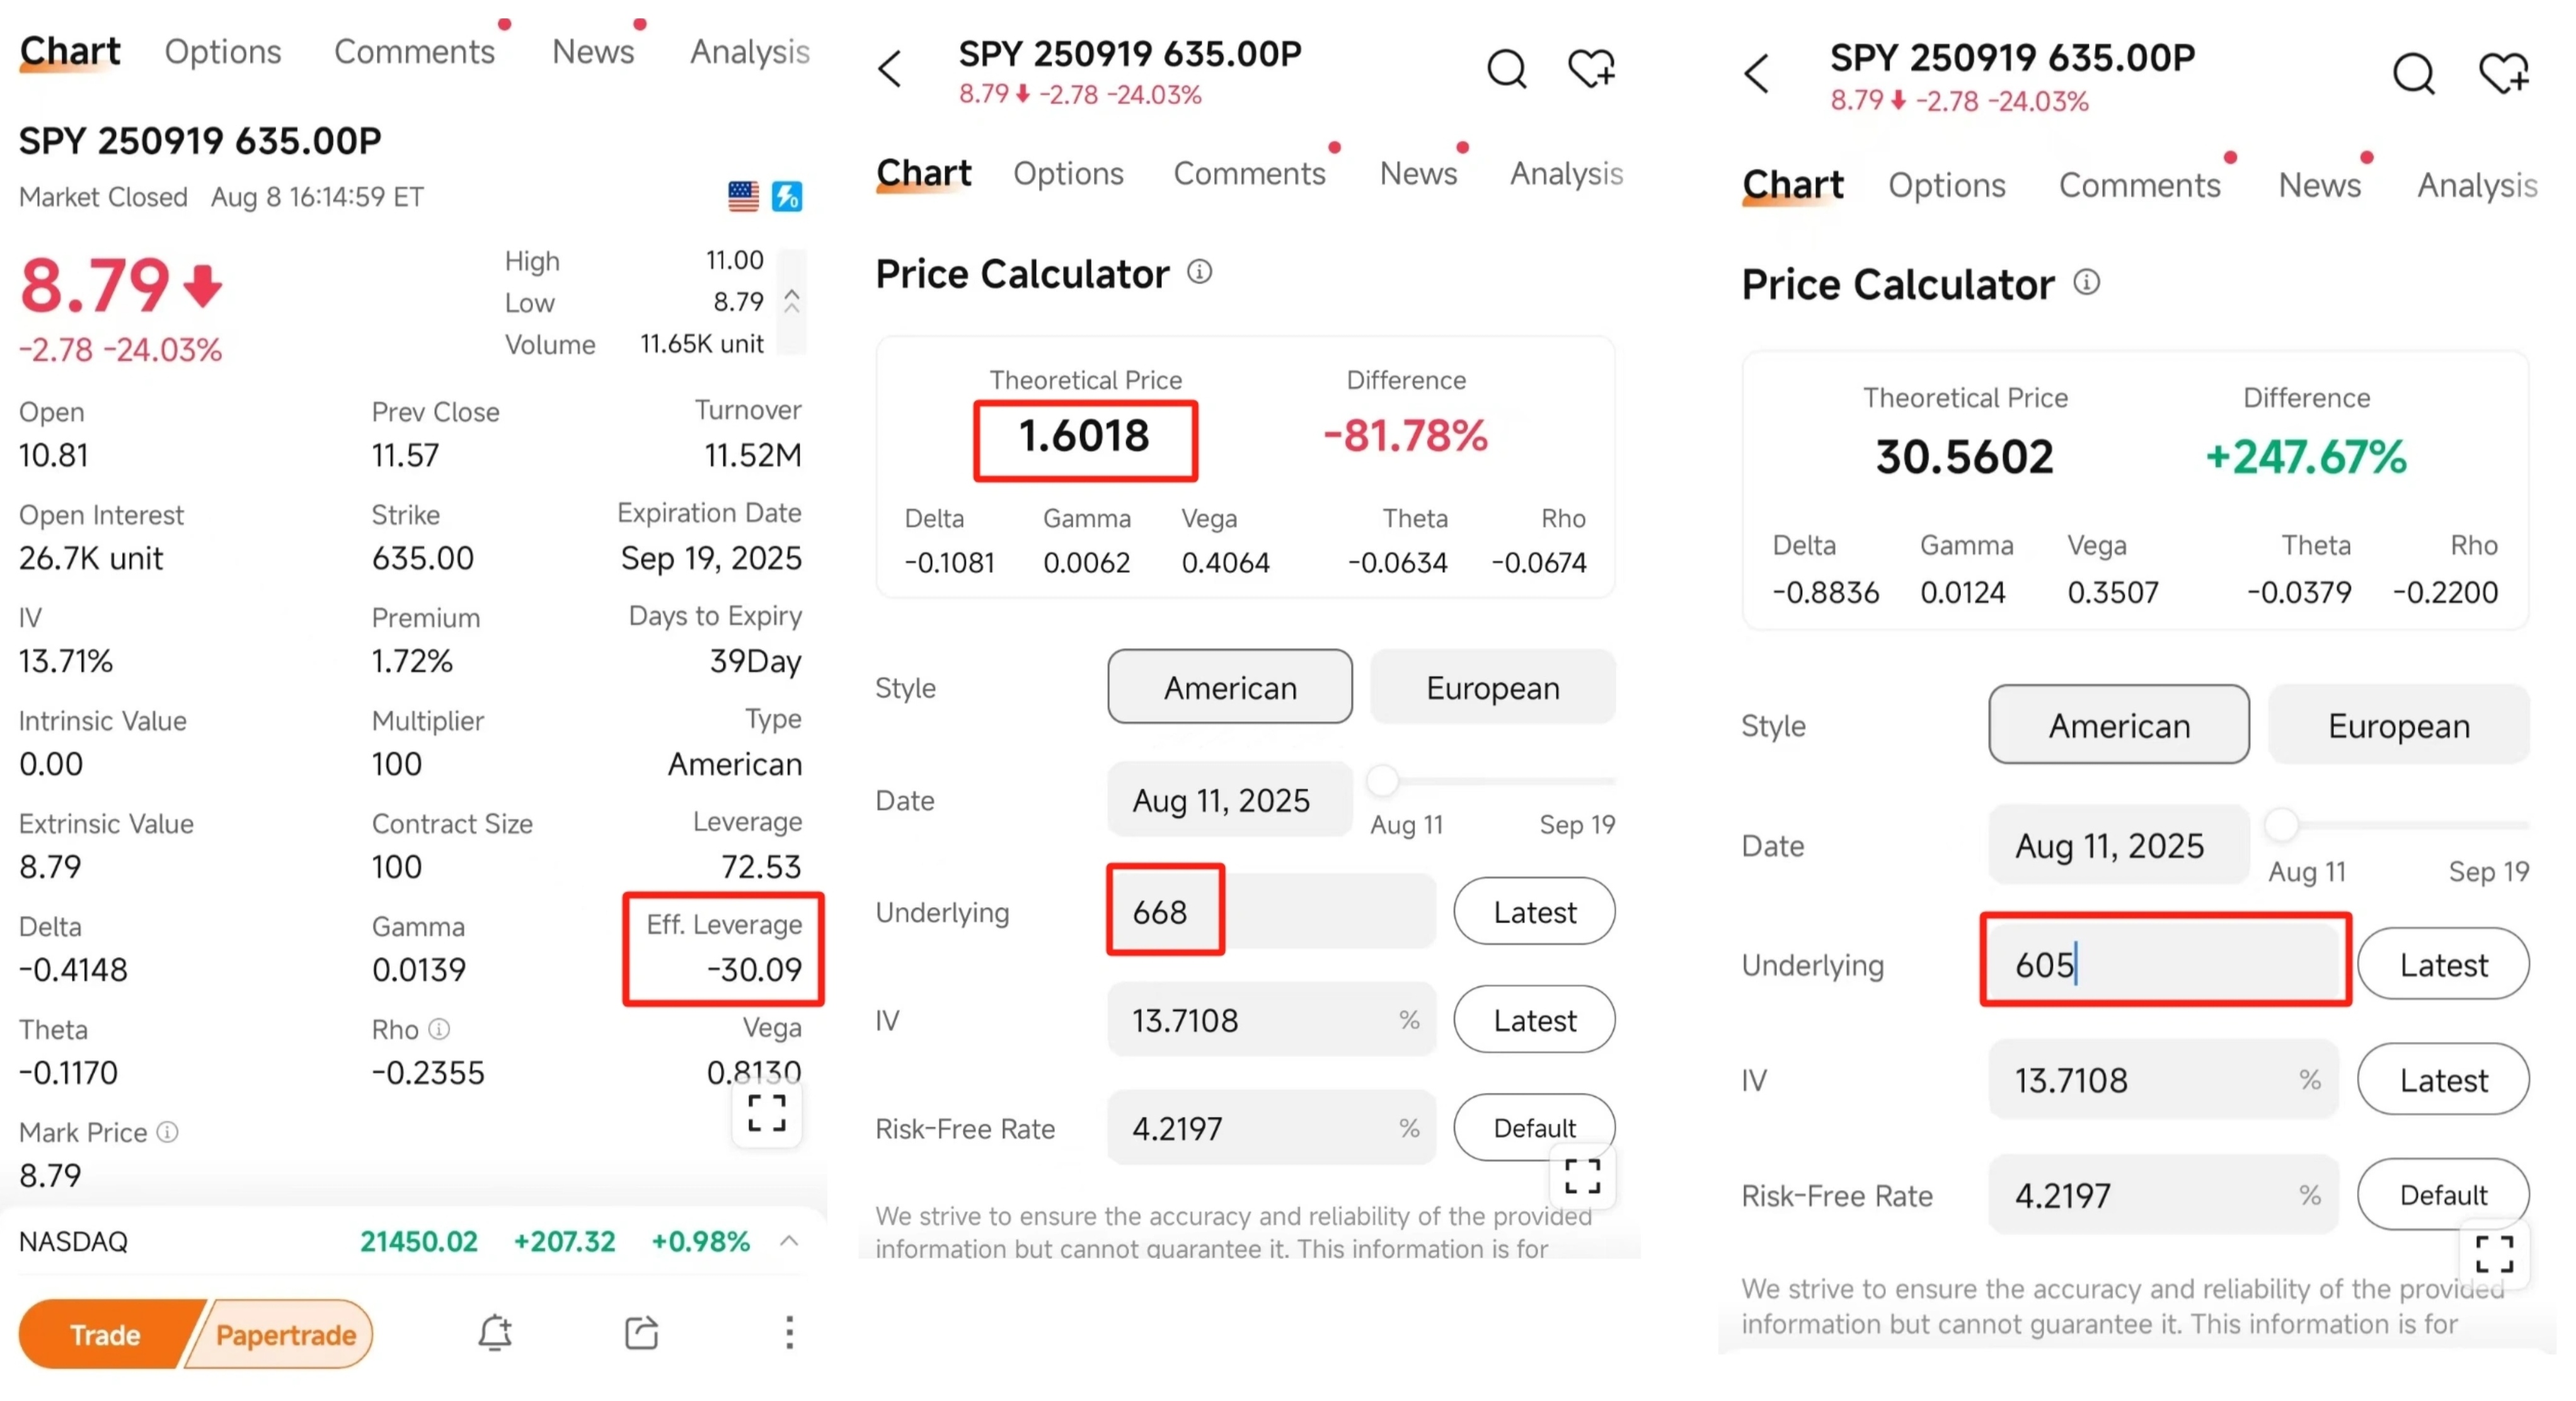Add to watchlist via right panel heart icon
Viewport: 2576px width, 1401px height.
(x=2503, y=73)
